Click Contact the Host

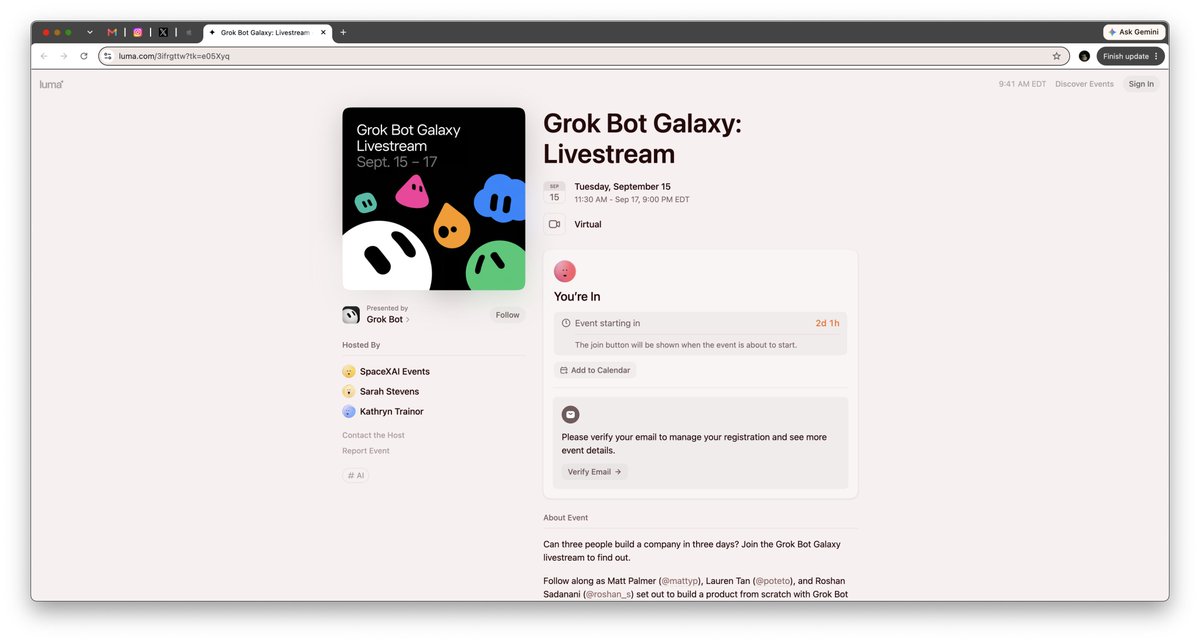[373, 435]
